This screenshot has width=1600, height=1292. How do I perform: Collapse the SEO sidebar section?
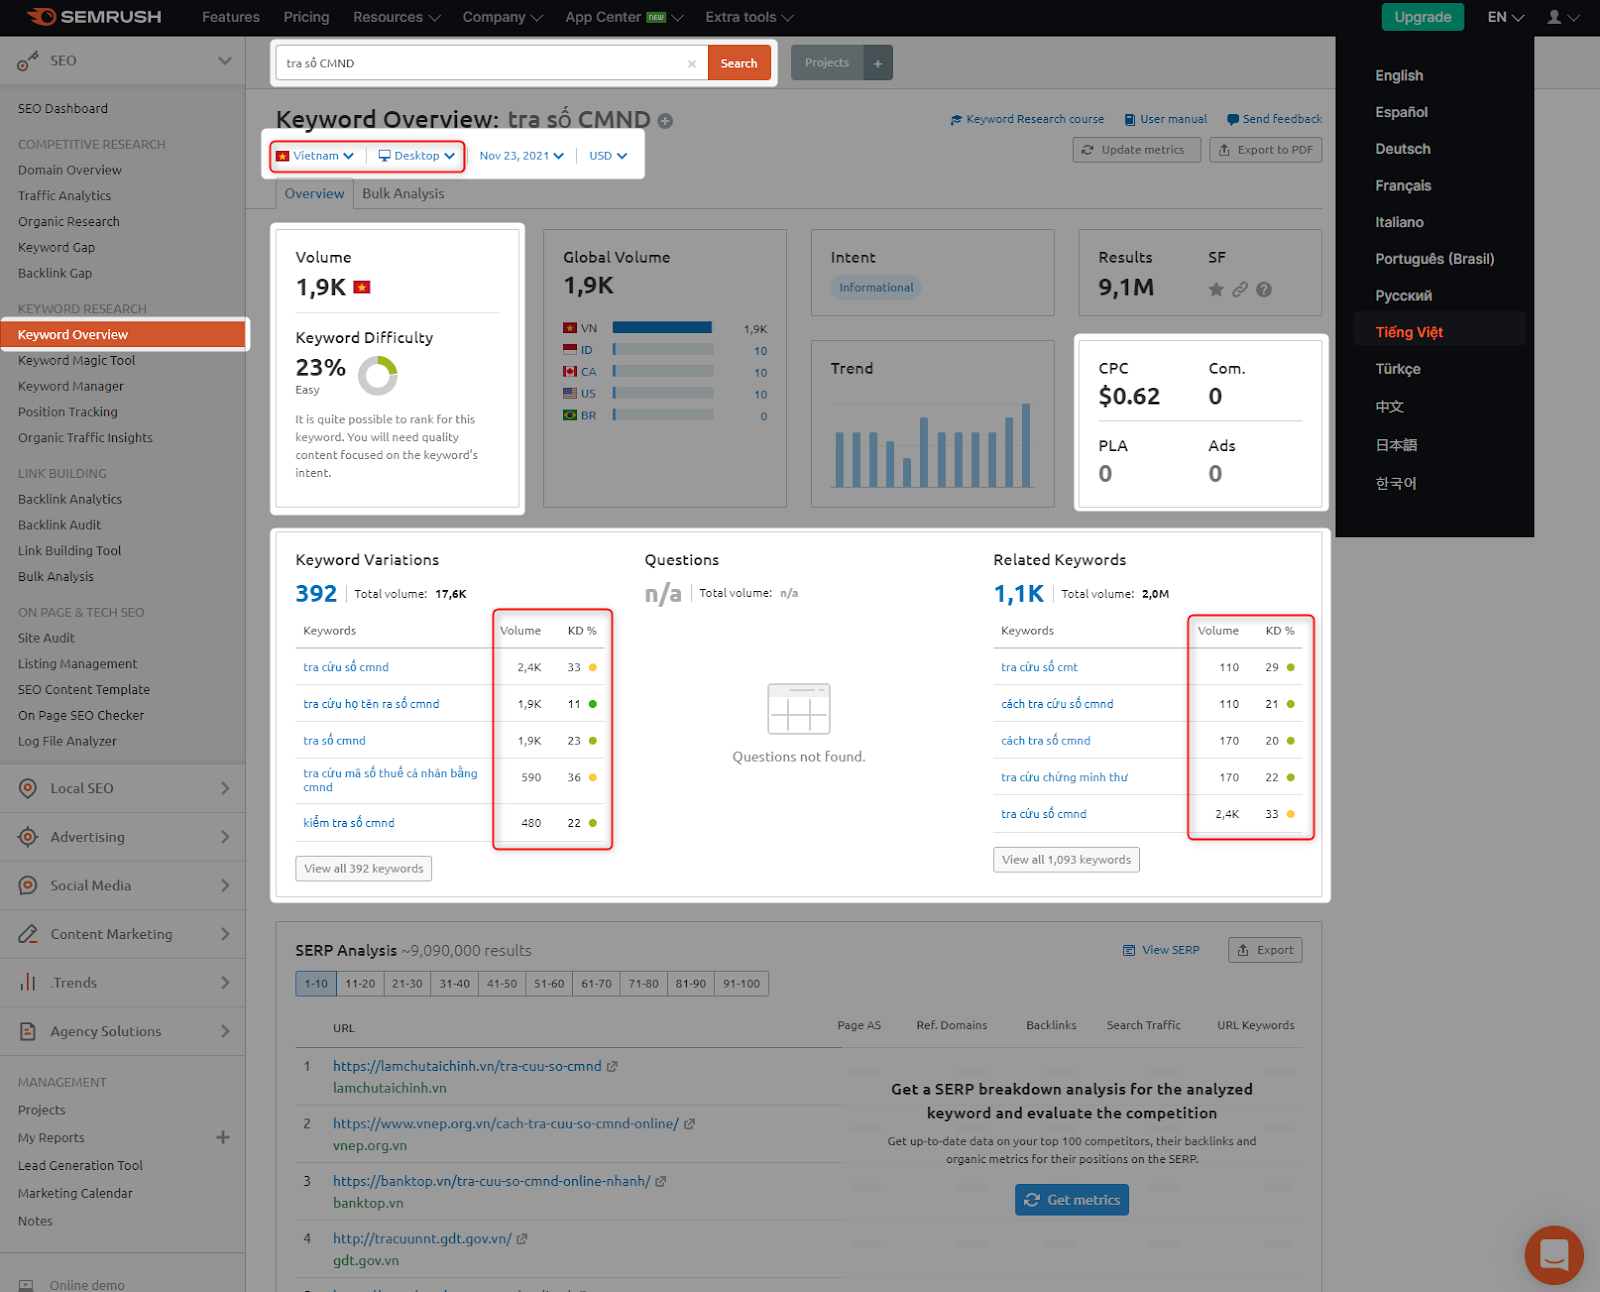click(225, 61)
